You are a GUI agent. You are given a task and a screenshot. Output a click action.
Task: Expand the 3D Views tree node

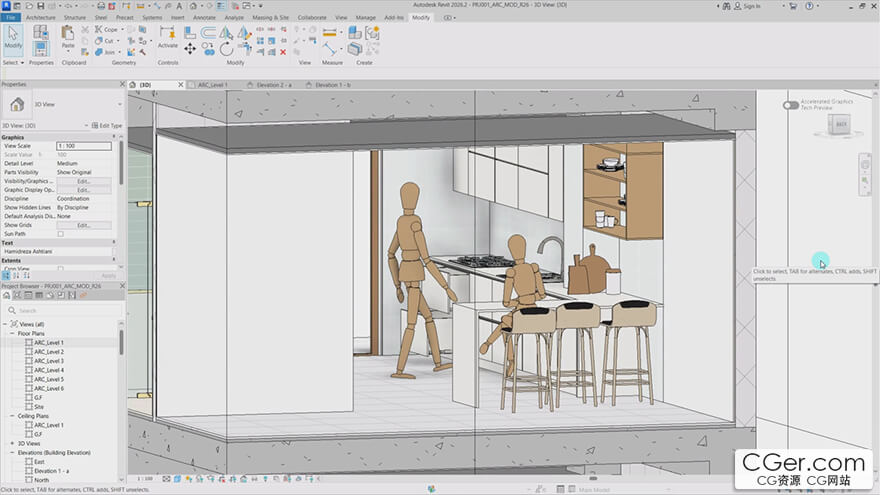coord(13,443)
